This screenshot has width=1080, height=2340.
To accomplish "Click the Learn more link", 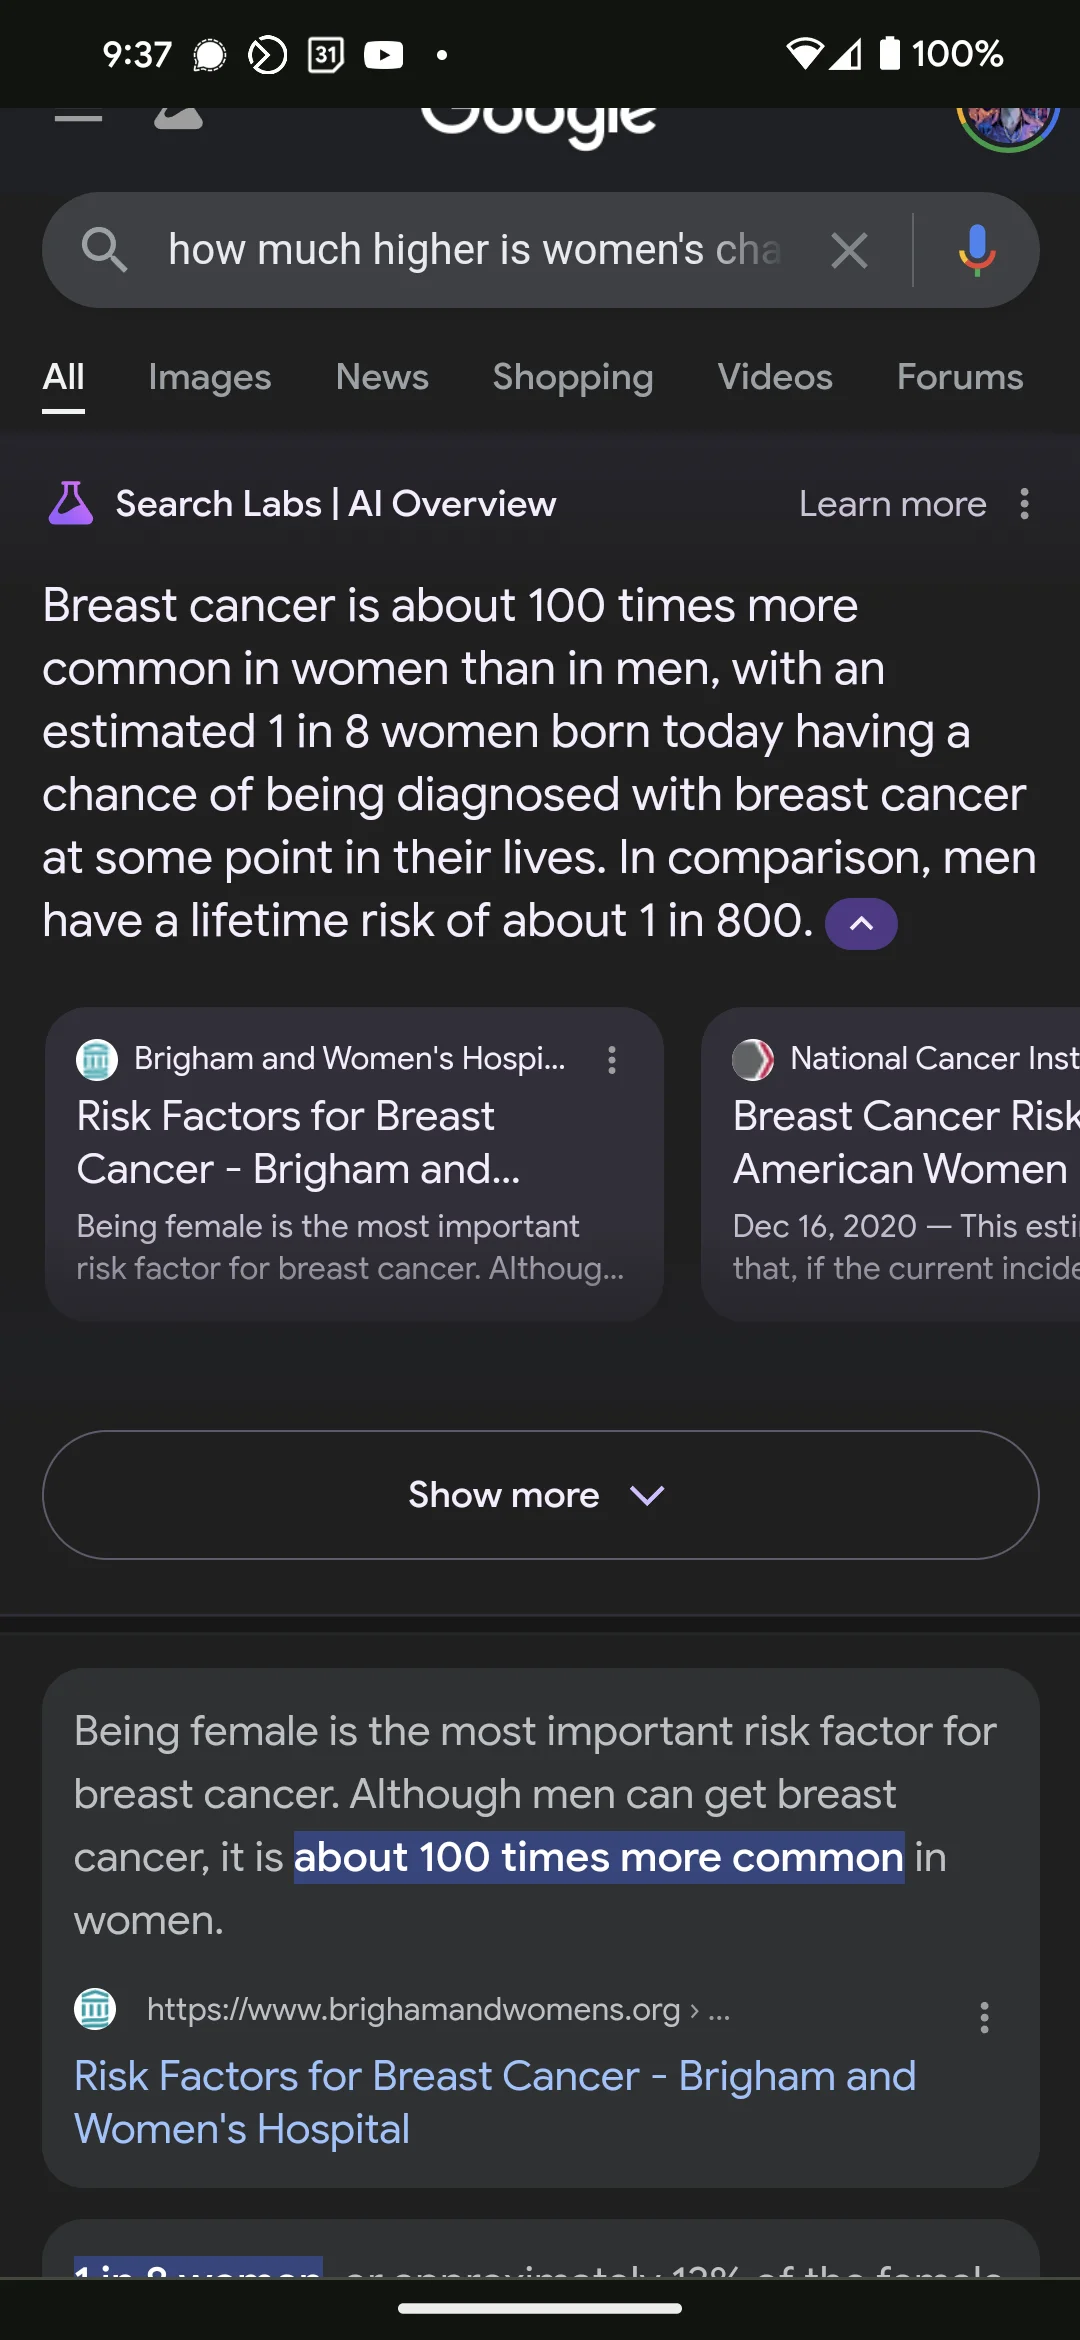I will coord(892,504).
